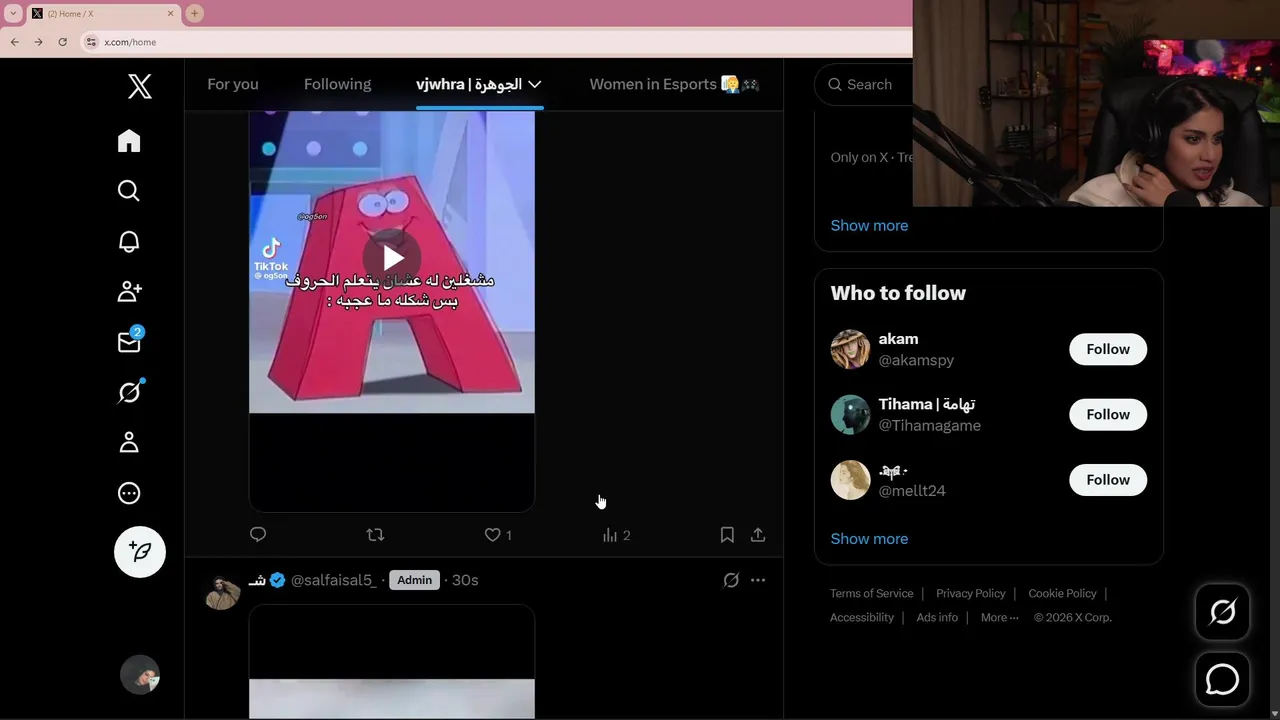This screenshot has height=720, width=1280.
Task: Open Cookie Policy link
Action: (x=1062, y=593)
